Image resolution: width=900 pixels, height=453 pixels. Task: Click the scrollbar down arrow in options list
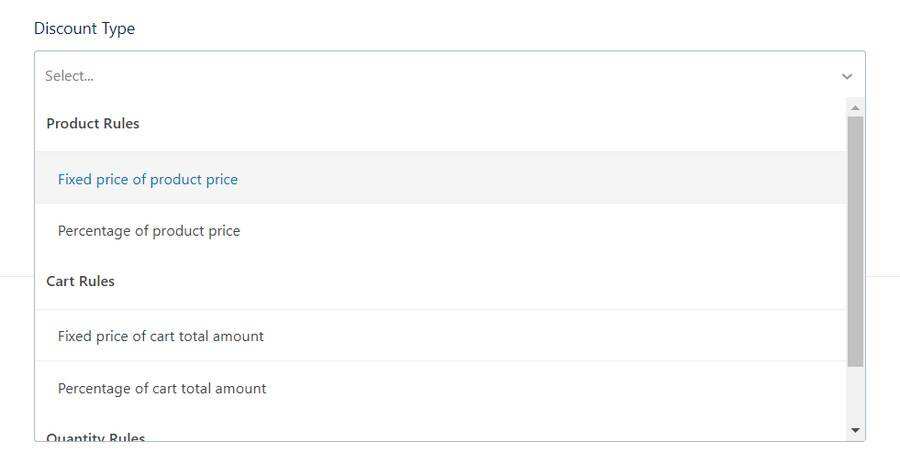[855, 430]
